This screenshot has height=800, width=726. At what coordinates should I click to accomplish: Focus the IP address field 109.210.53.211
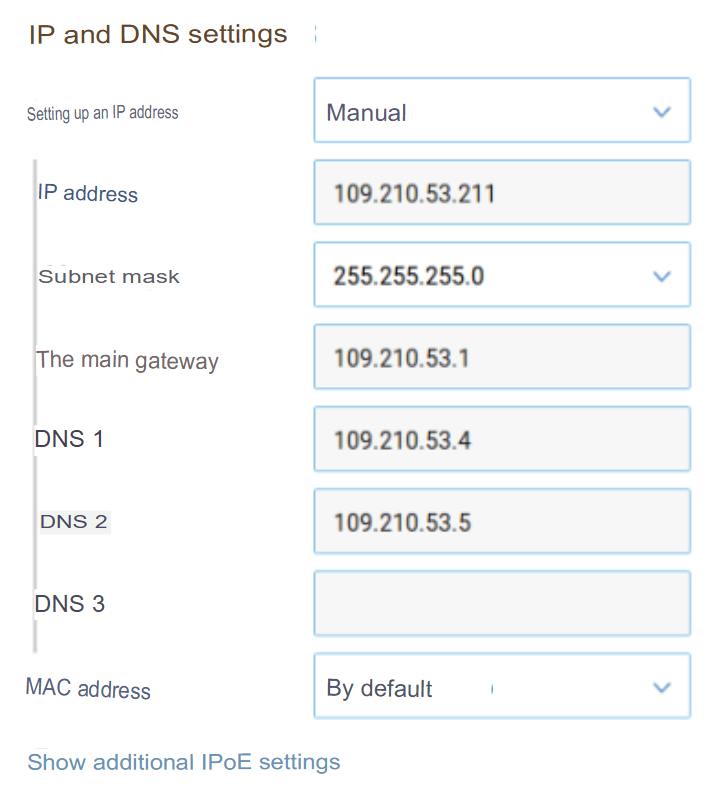(x=501, y=193)
